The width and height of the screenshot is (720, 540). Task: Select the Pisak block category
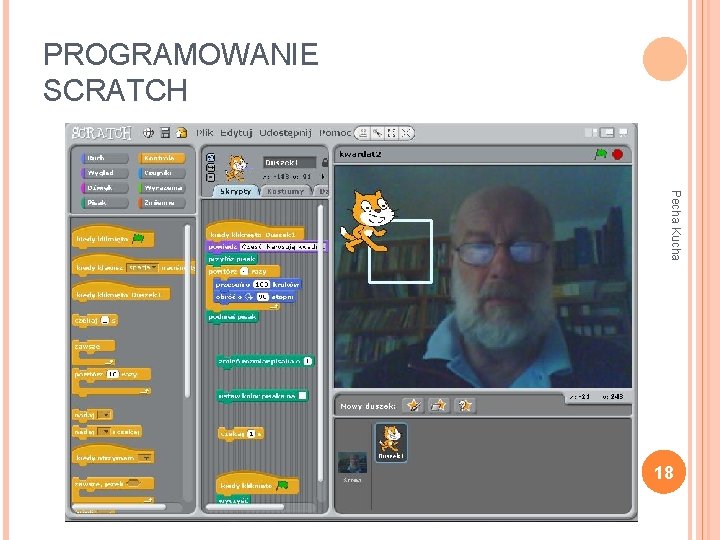click(105, 202)
